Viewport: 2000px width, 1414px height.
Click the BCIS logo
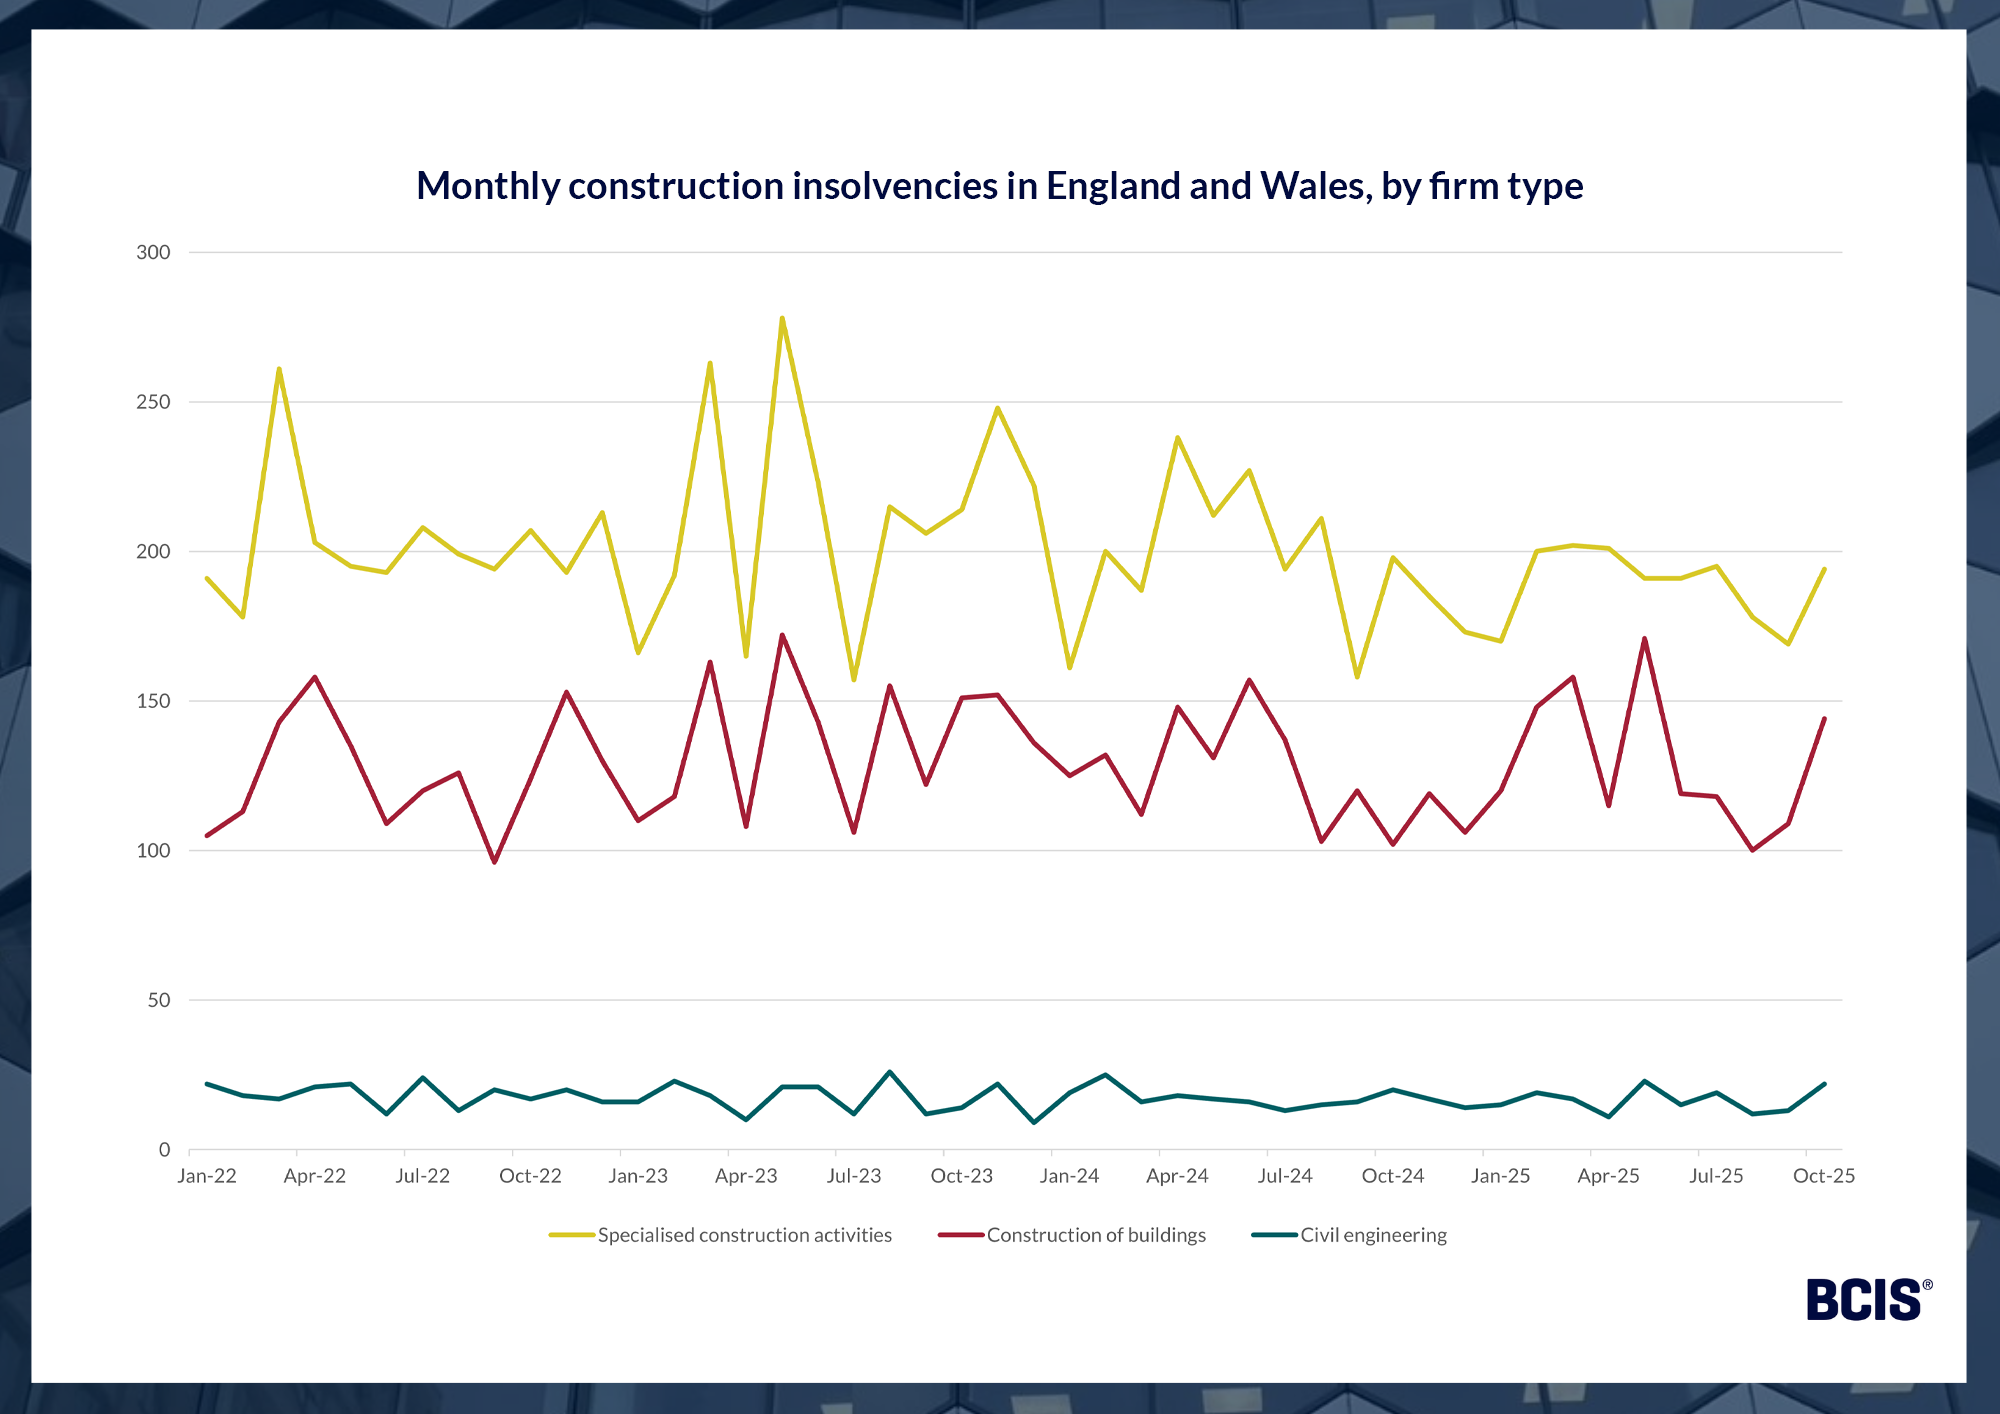coord(1868,1299)
